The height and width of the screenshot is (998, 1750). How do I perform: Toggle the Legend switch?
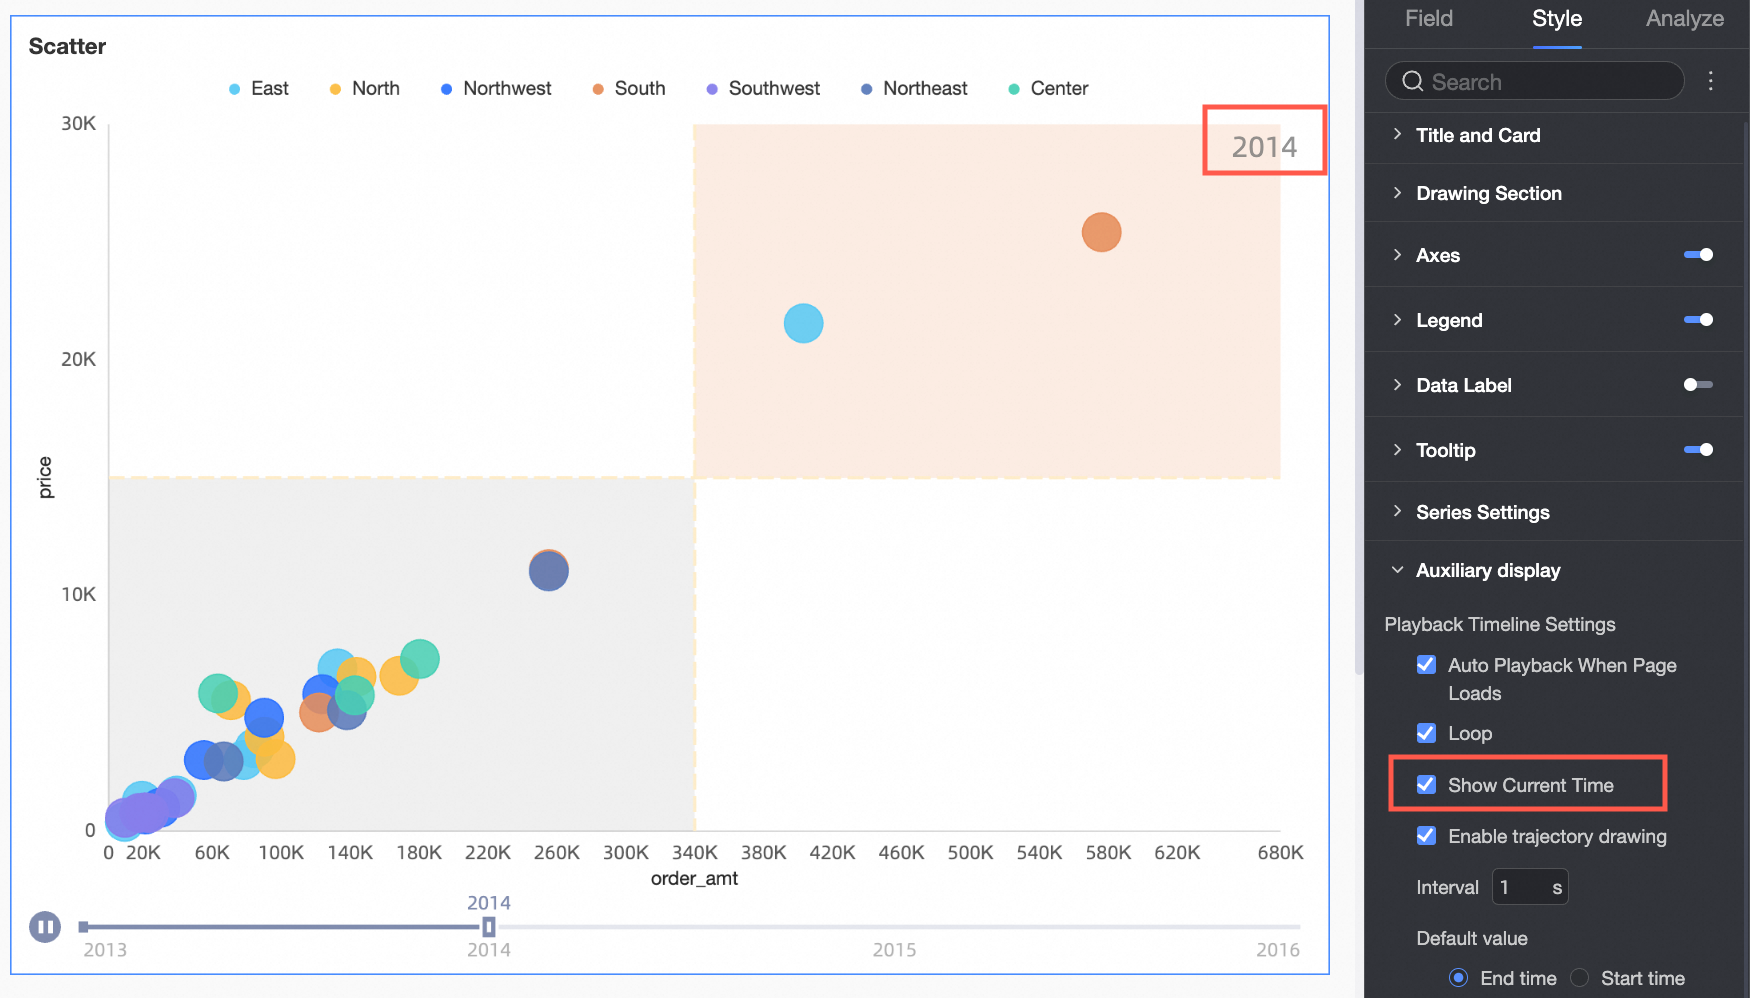(x=1698, y=320)
